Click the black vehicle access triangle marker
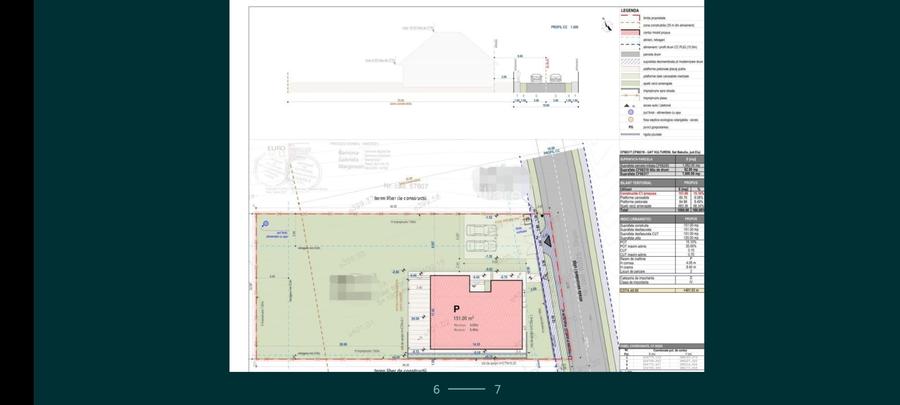Image resolution: width=900 pixels, height=405 pixels. 546,243
